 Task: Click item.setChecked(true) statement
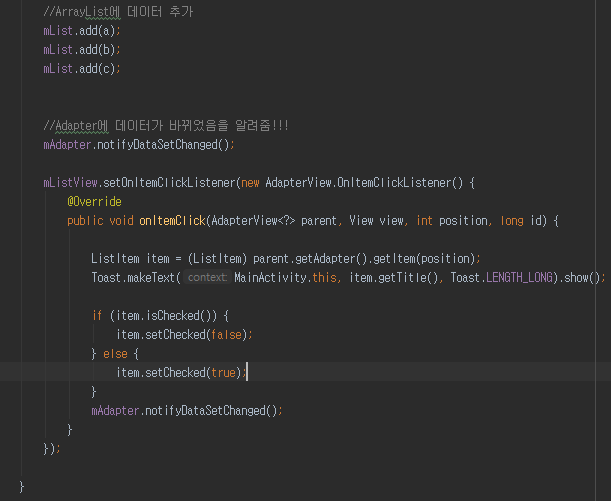click(x=181, y=373)
